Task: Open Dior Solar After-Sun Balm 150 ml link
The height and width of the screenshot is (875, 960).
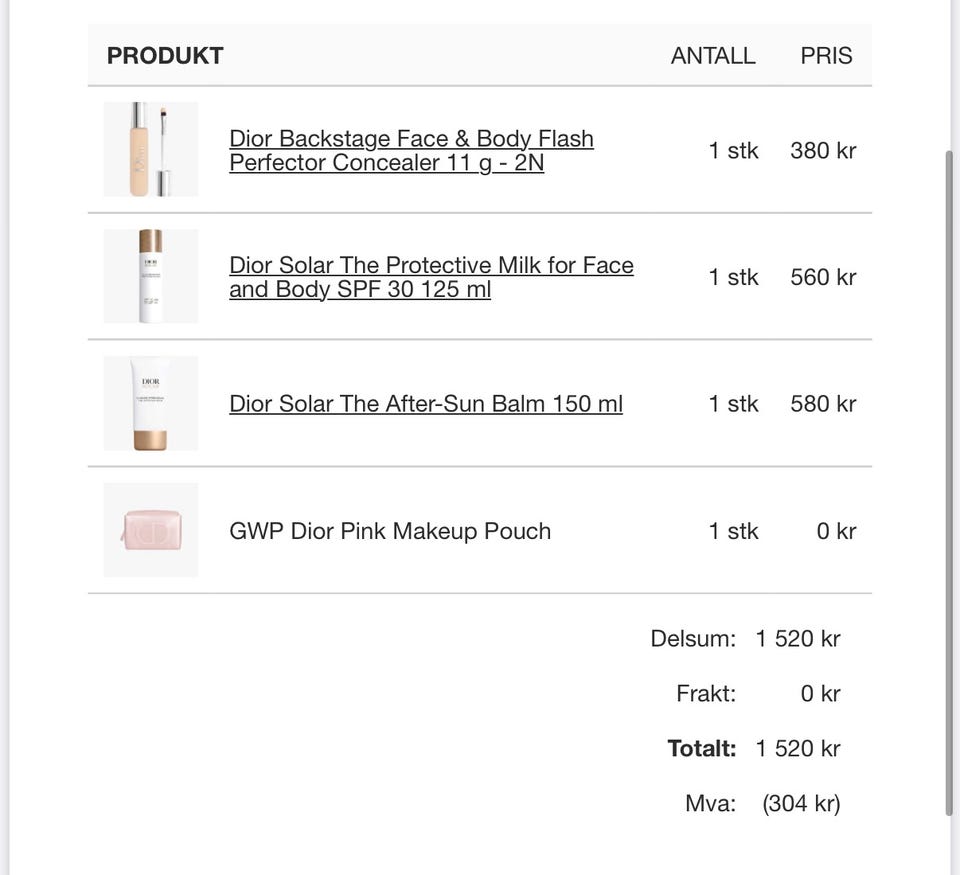Action: 426,404
